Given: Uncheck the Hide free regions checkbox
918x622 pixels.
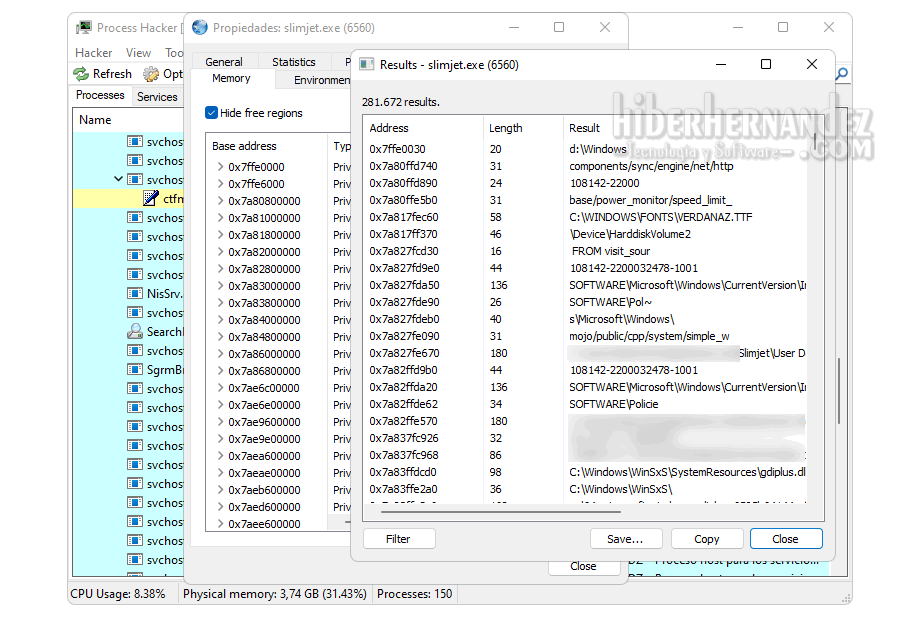Looking at the screenshot, I should [211, 112].
